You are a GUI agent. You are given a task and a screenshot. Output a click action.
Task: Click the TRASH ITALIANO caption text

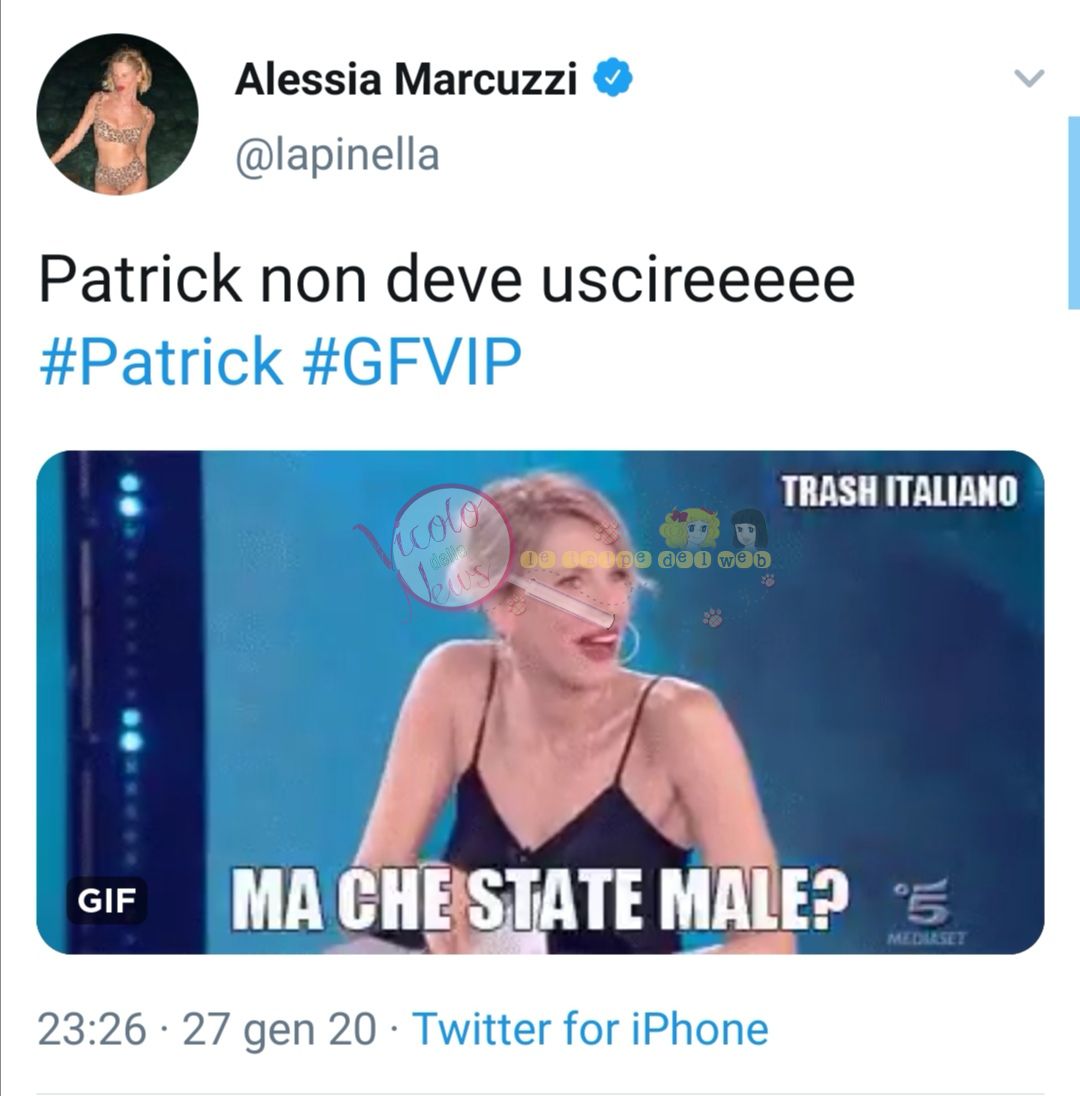coord(900,491)
